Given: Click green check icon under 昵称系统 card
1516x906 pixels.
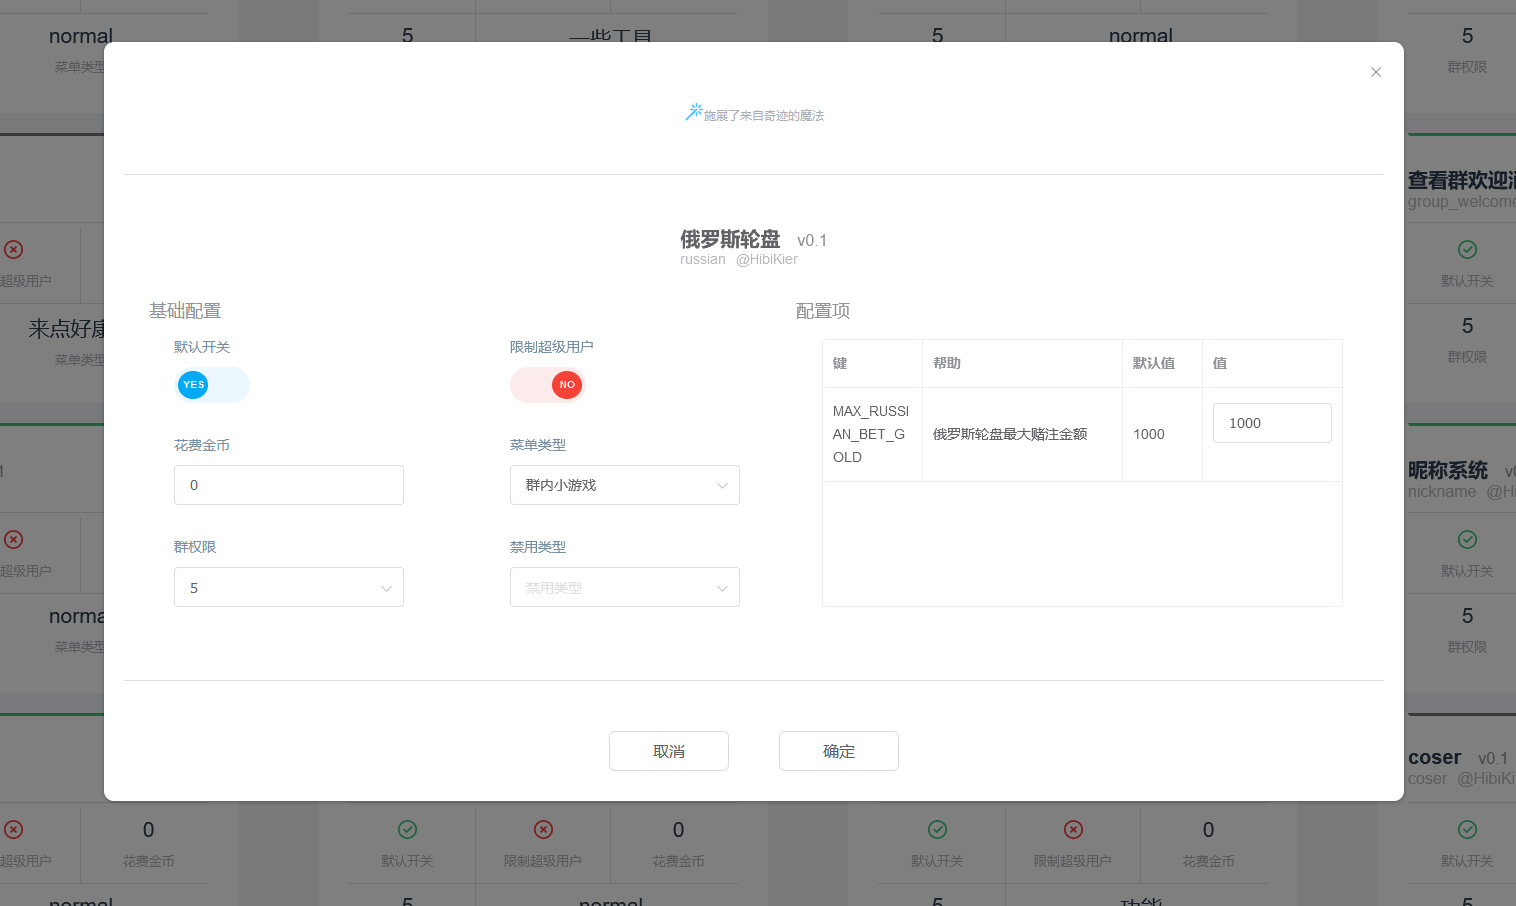Looking at the screenshot, I should tap(1467, 540).
